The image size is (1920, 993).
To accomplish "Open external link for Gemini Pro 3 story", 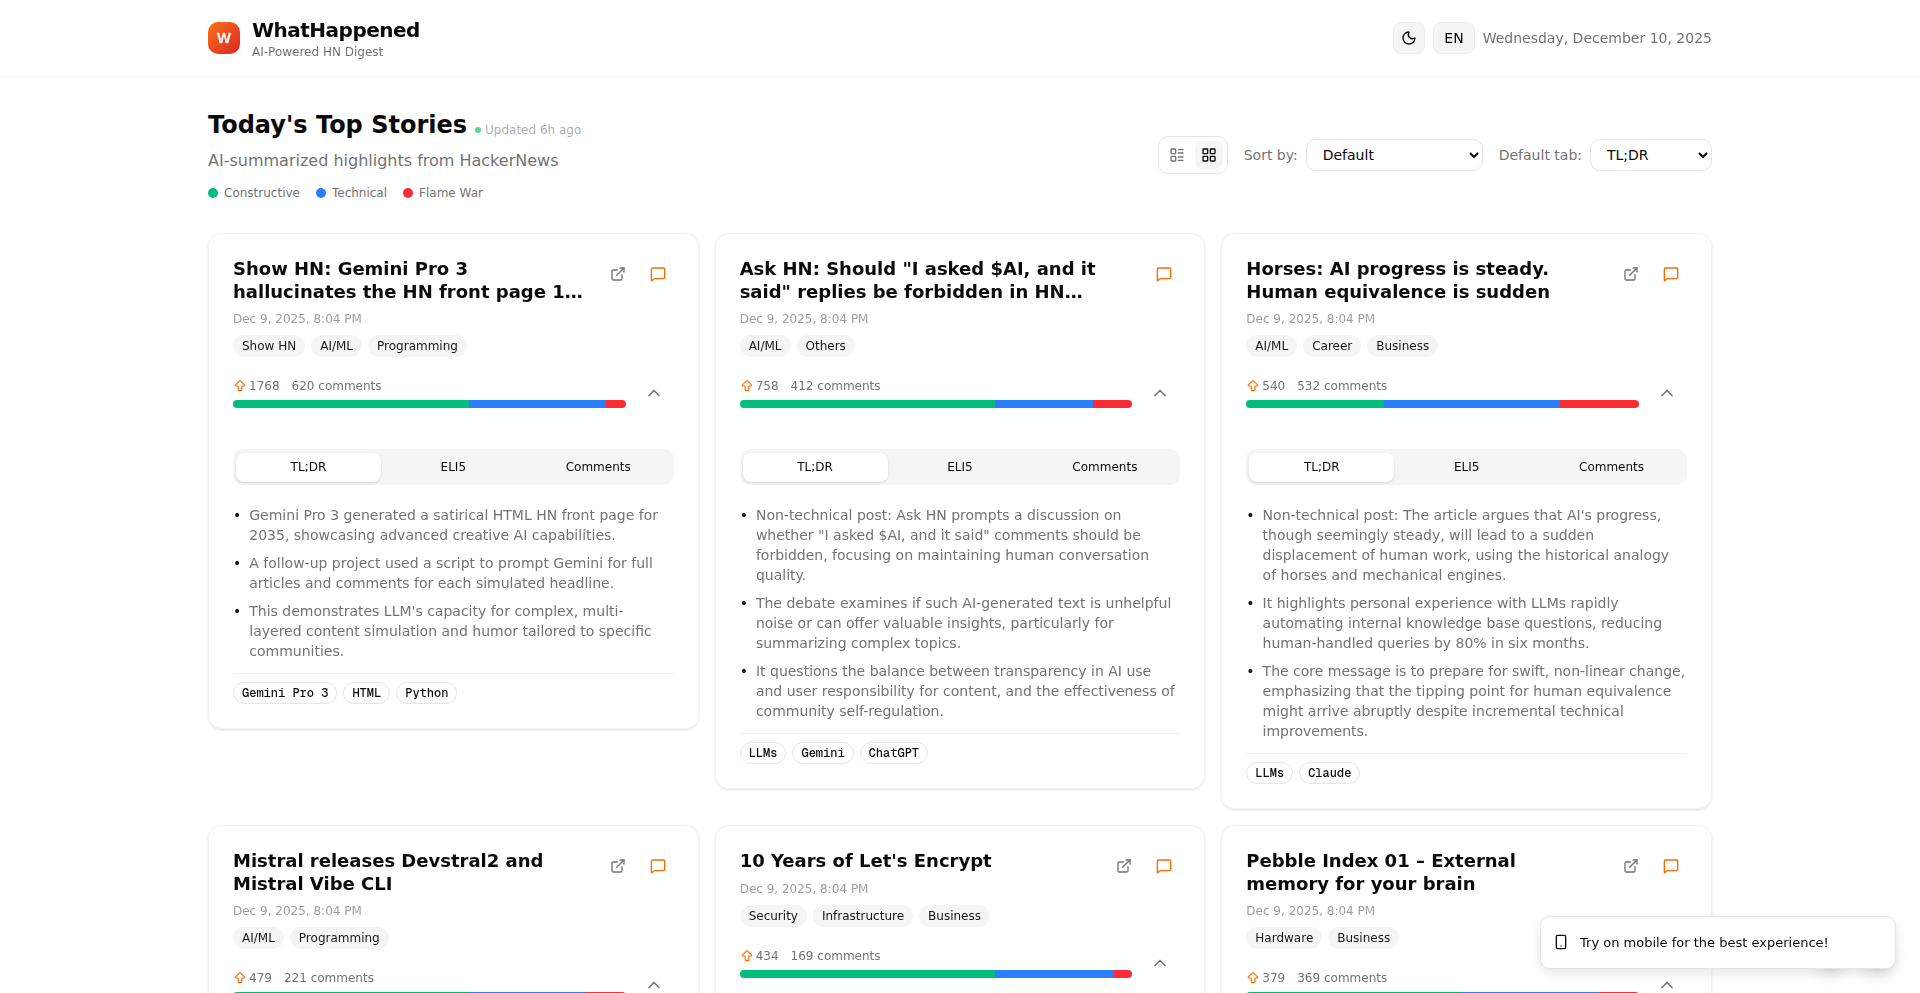I will click(x=618, y=274).
